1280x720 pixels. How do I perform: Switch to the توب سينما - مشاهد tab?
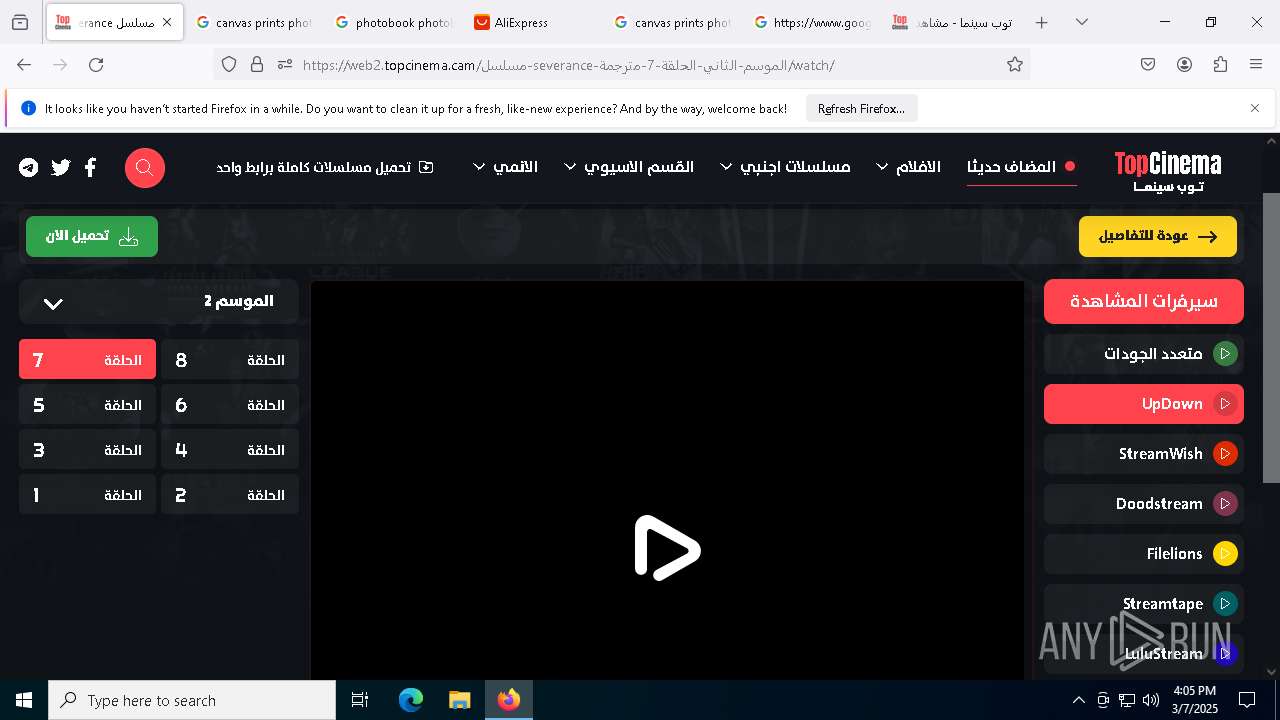coord(951,22)
